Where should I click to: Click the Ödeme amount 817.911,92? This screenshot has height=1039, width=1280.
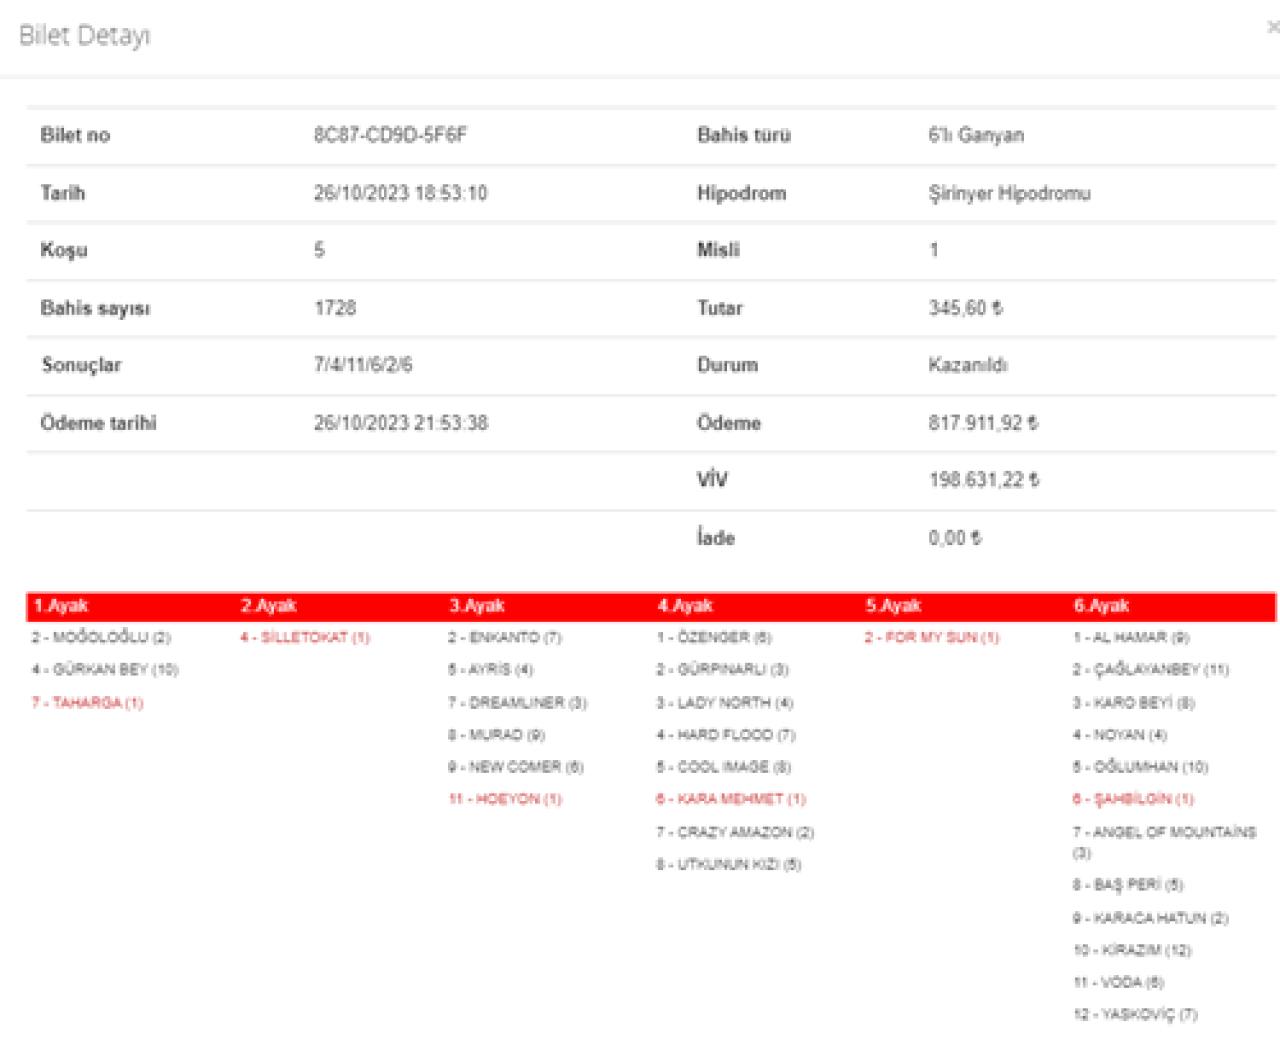(982, 423)
